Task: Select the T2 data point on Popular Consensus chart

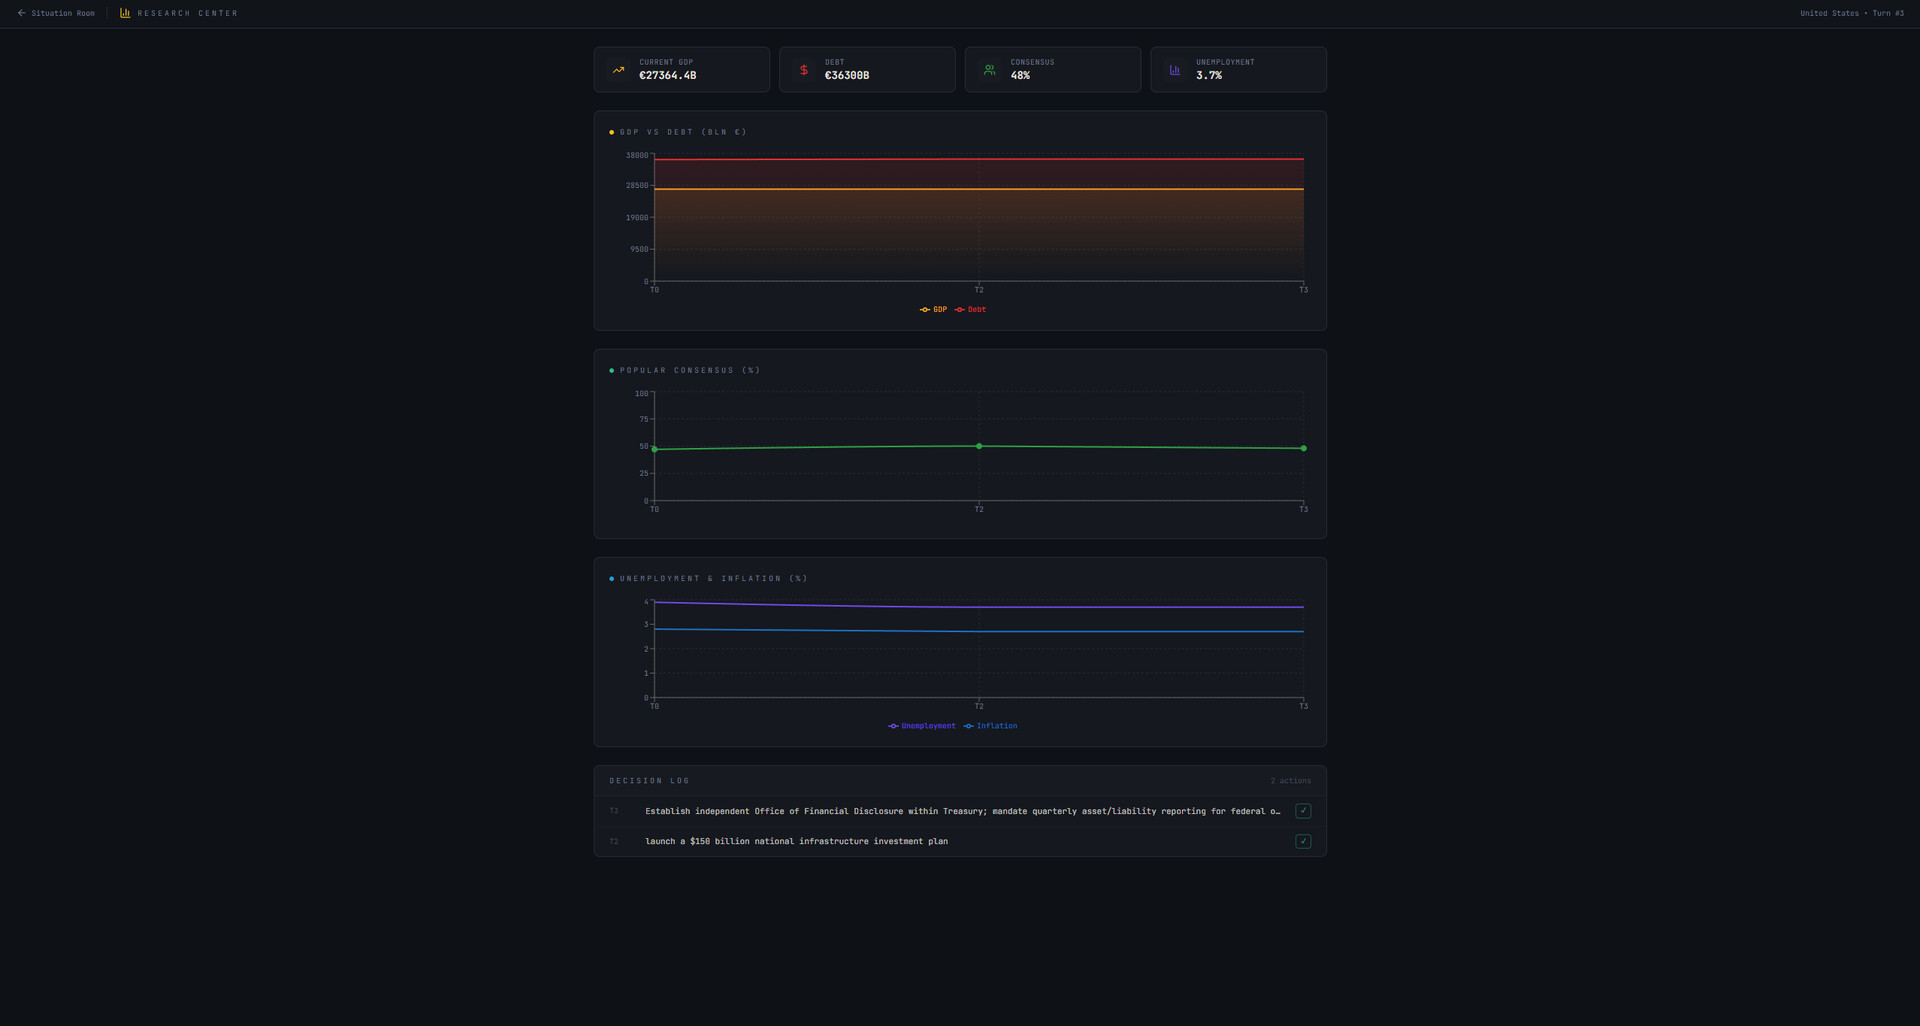Action: click(979, 446)
